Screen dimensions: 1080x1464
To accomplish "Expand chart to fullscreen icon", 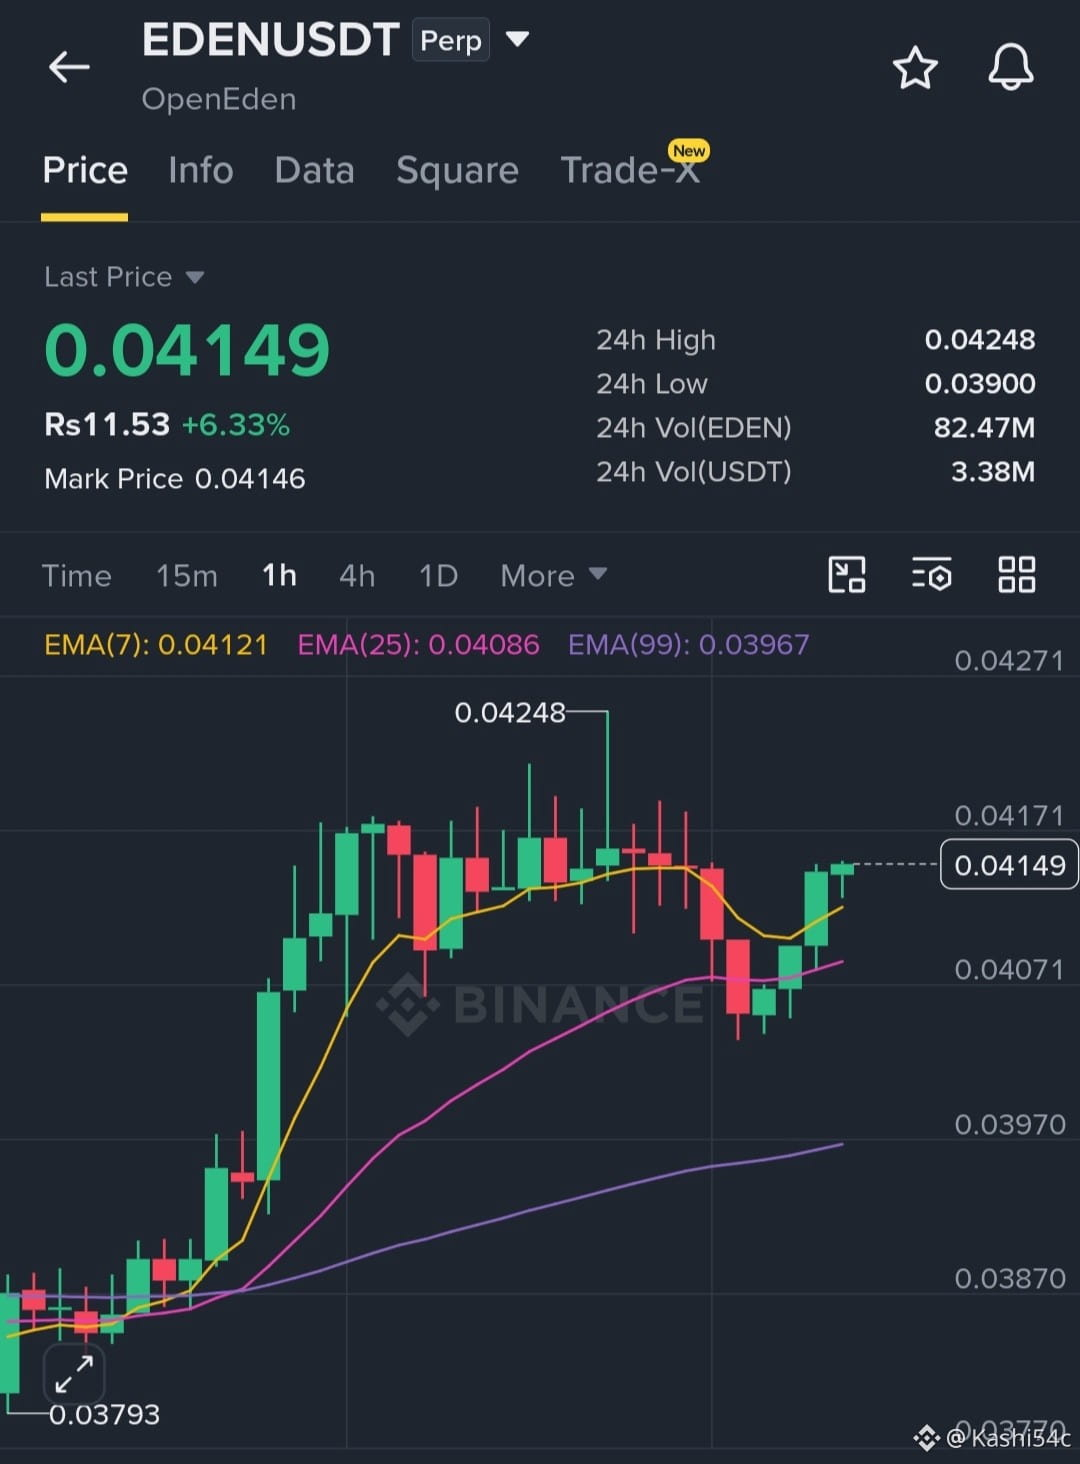I will pyautogui.click(x=74, y=1374).
